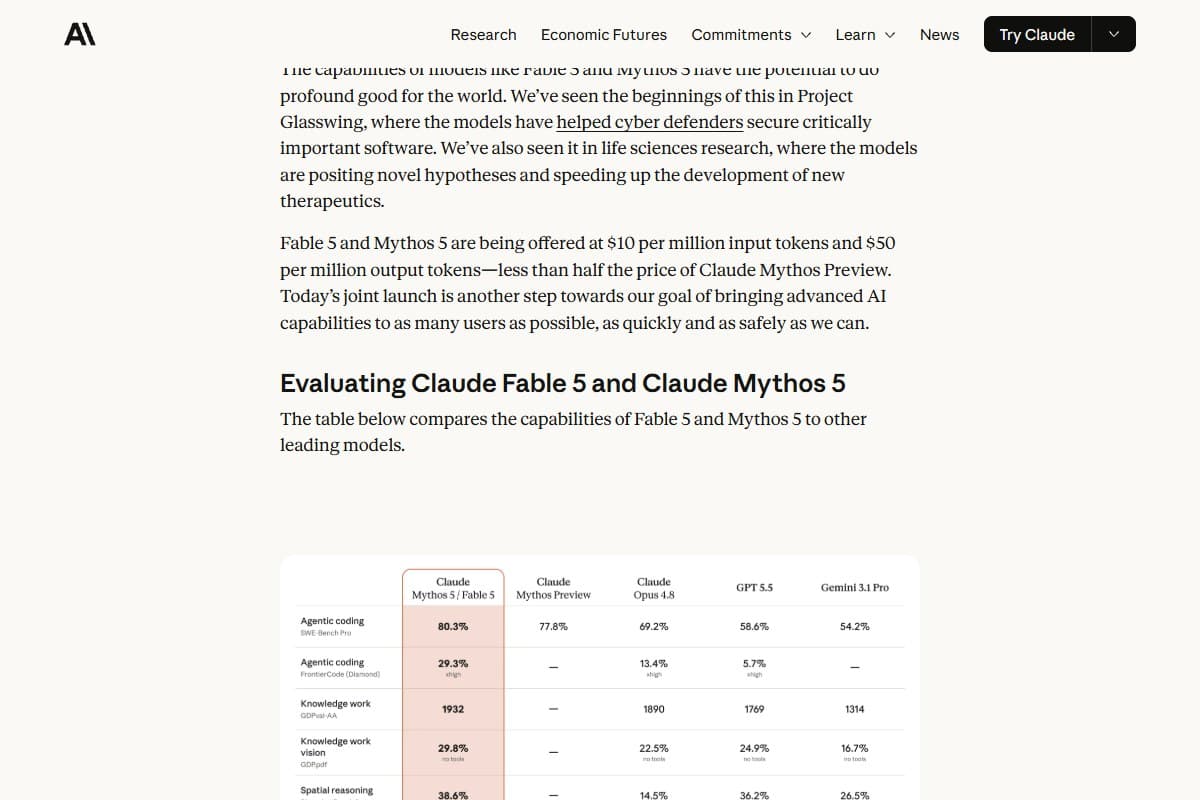This screenshot has height=800, width=1200.
Task: Click the Anthropic logo icon
Action: point(80,34)
